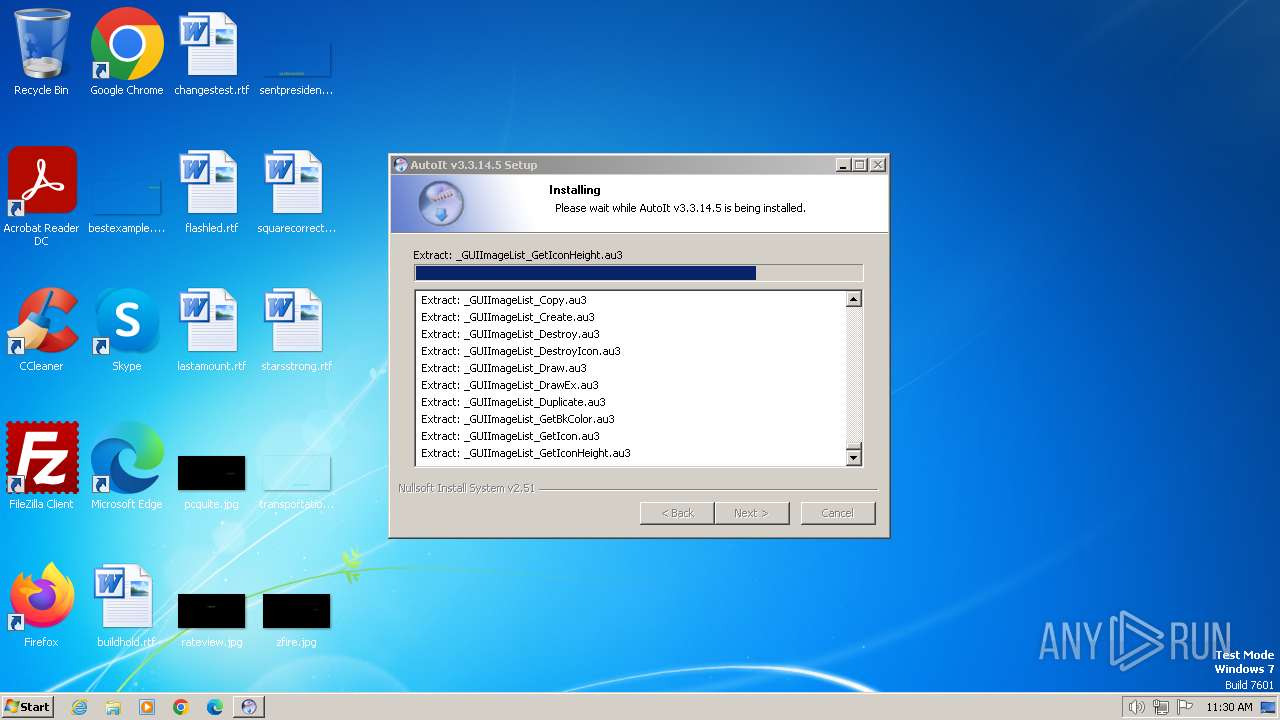
Task: Launch Internet Explorer from the taskbar
Action: (x=79, y=707)
